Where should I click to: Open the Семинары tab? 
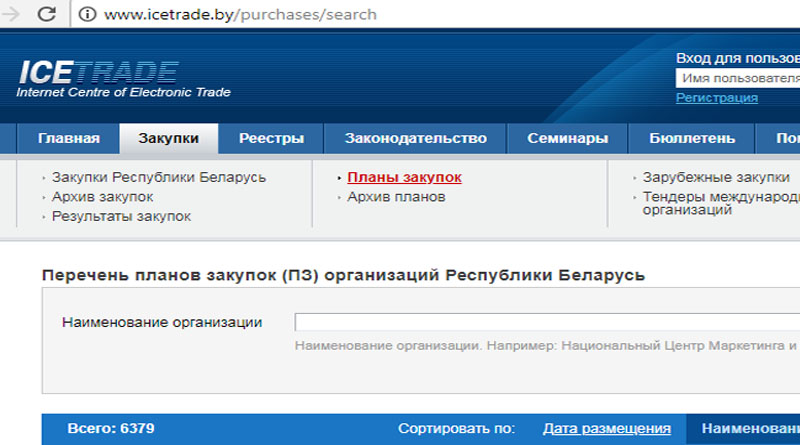[x=567, y=138]
